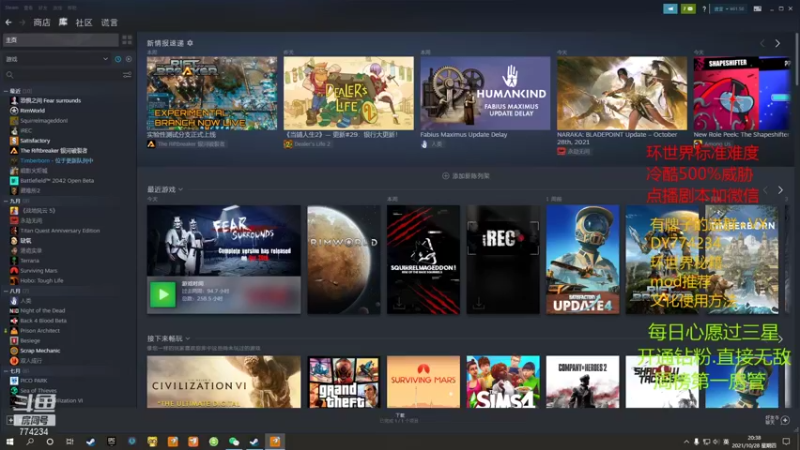Open Steam help question mark

704,9
